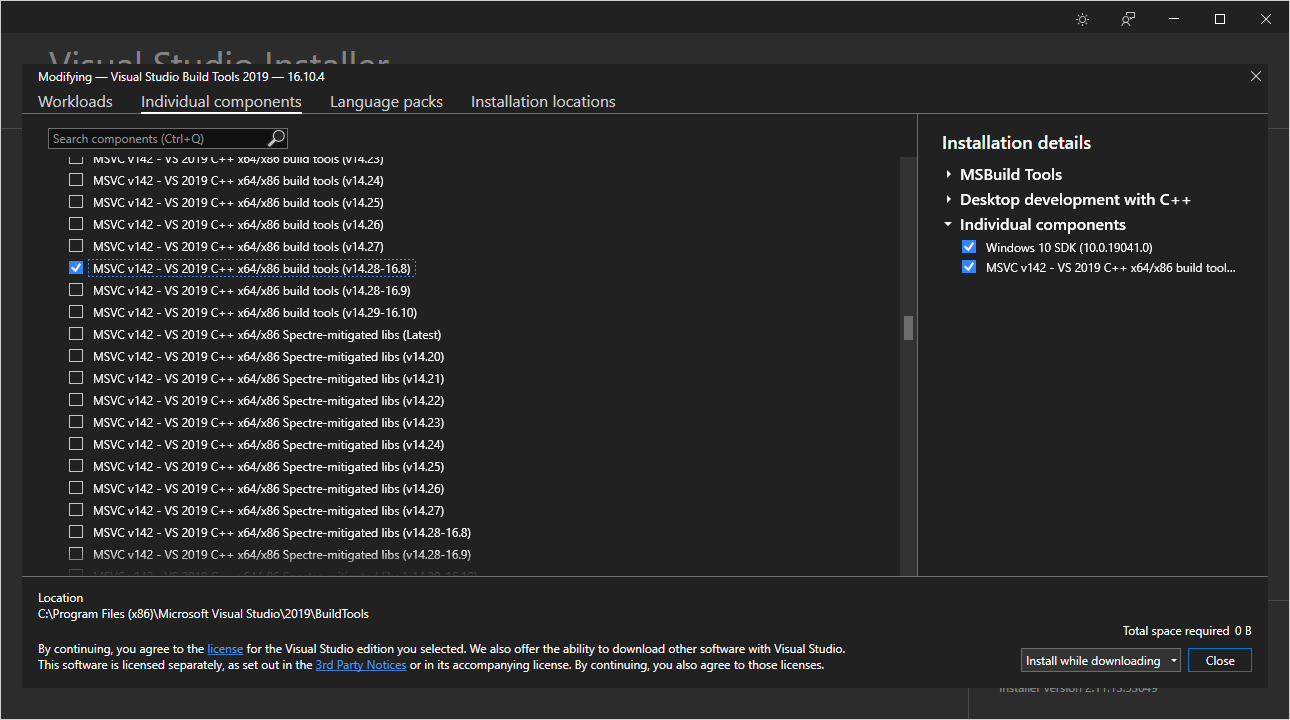Enable Spectre-mitigated libs (Latest) checkbox

coord(76,334)
